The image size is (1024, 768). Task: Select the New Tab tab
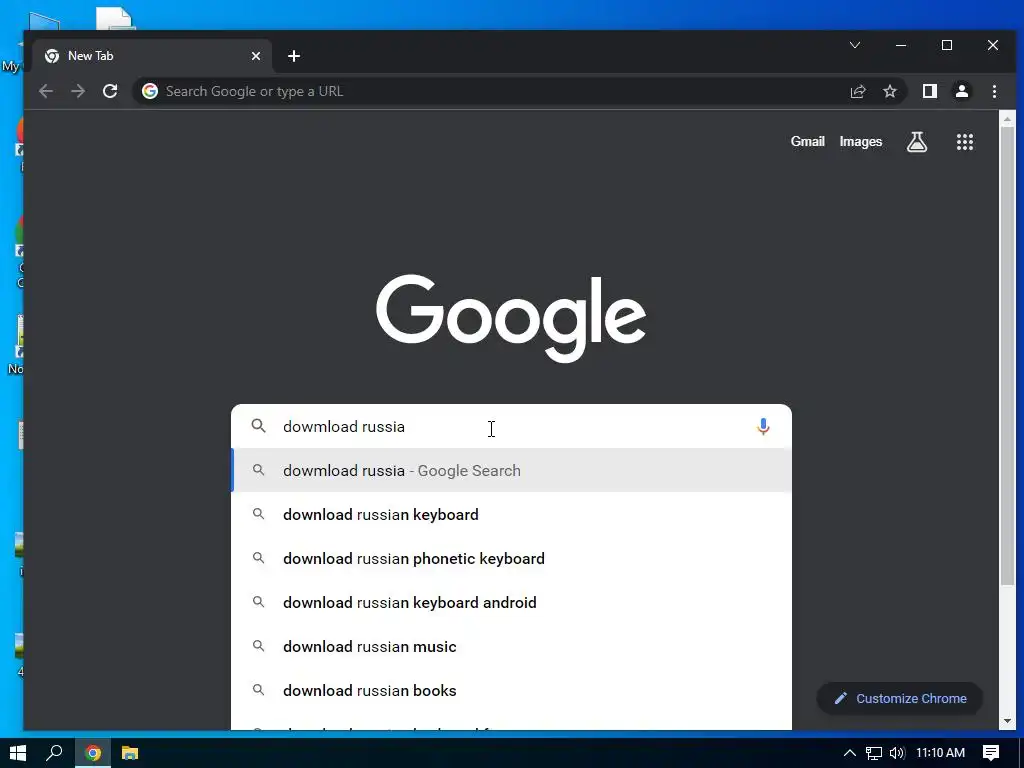[x=151, y=56]
